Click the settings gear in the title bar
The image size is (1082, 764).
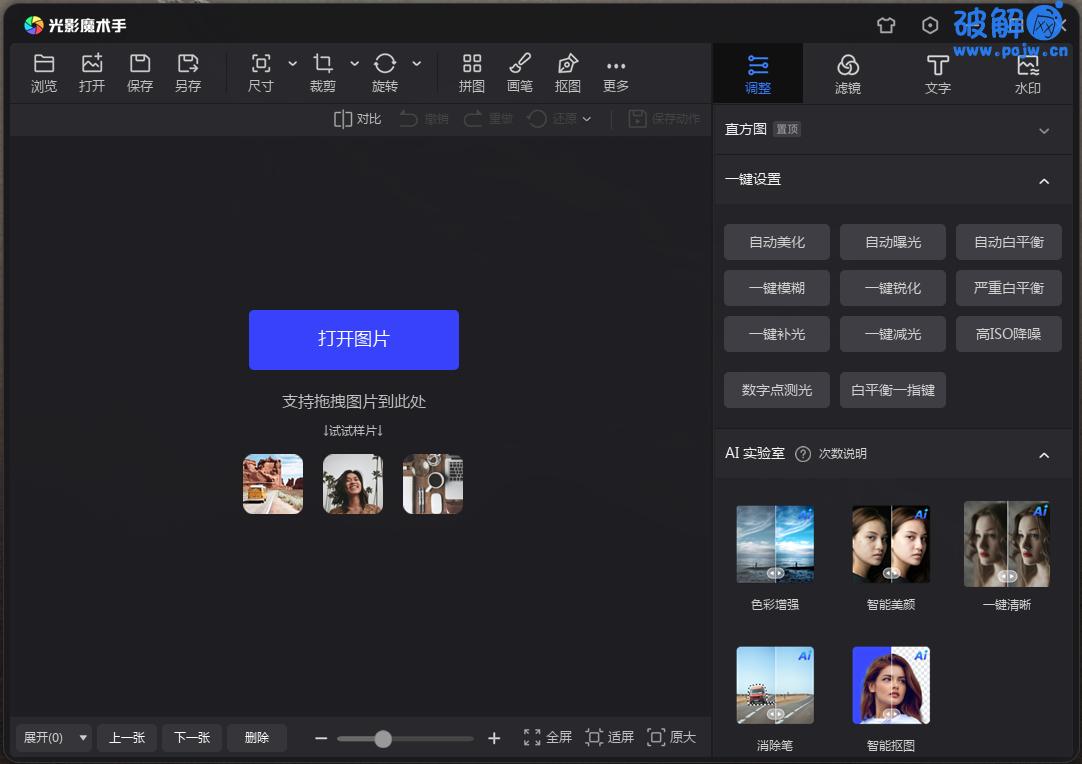pos(930,25)
